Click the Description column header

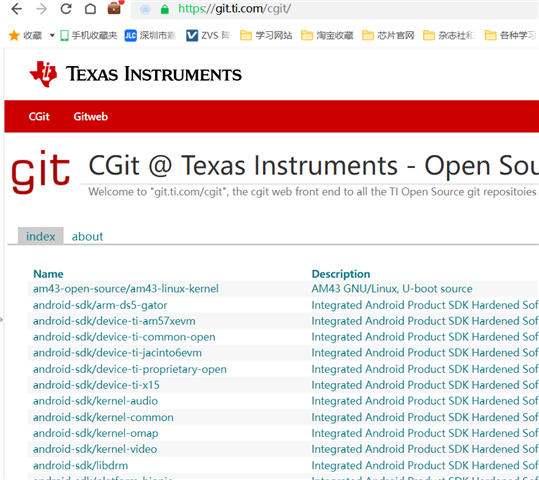(x=341, y=274)
